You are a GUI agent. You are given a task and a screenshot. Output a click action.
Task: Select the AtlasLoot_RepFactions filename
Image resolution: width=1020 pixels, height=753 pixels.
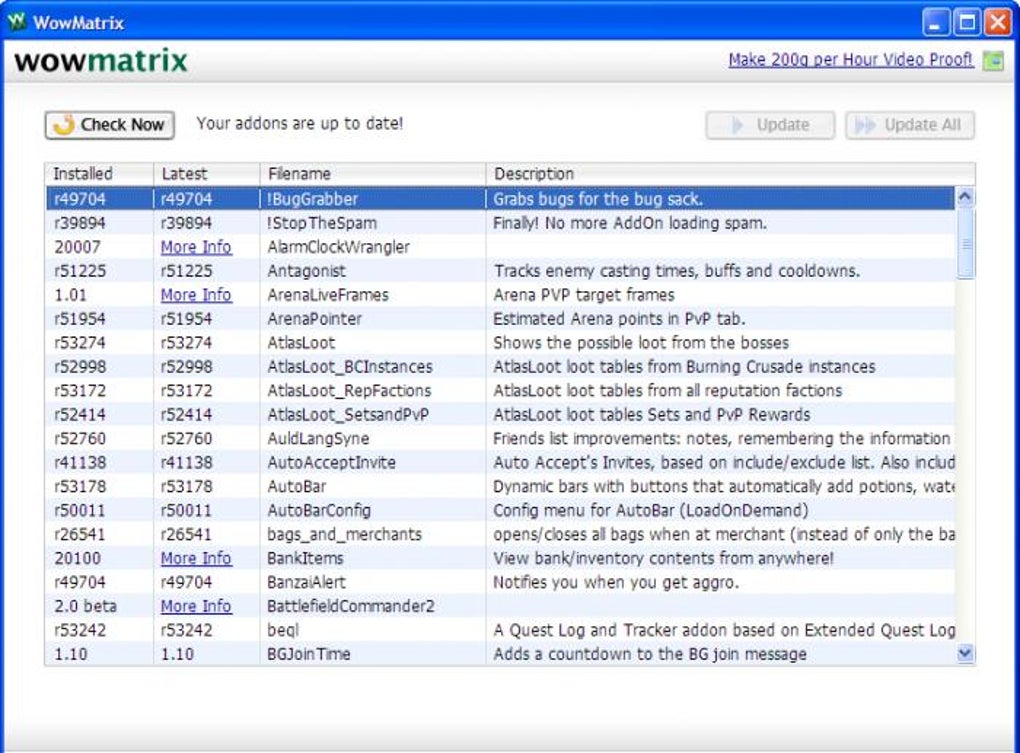(x=349, y=391)
